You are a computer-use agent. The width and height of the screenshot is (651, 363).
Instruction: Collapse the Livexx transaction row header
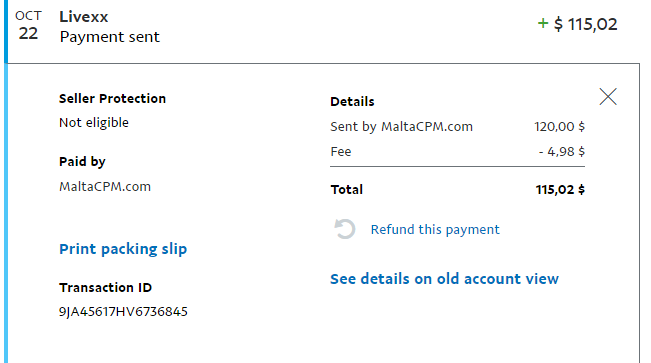[322, 32]
